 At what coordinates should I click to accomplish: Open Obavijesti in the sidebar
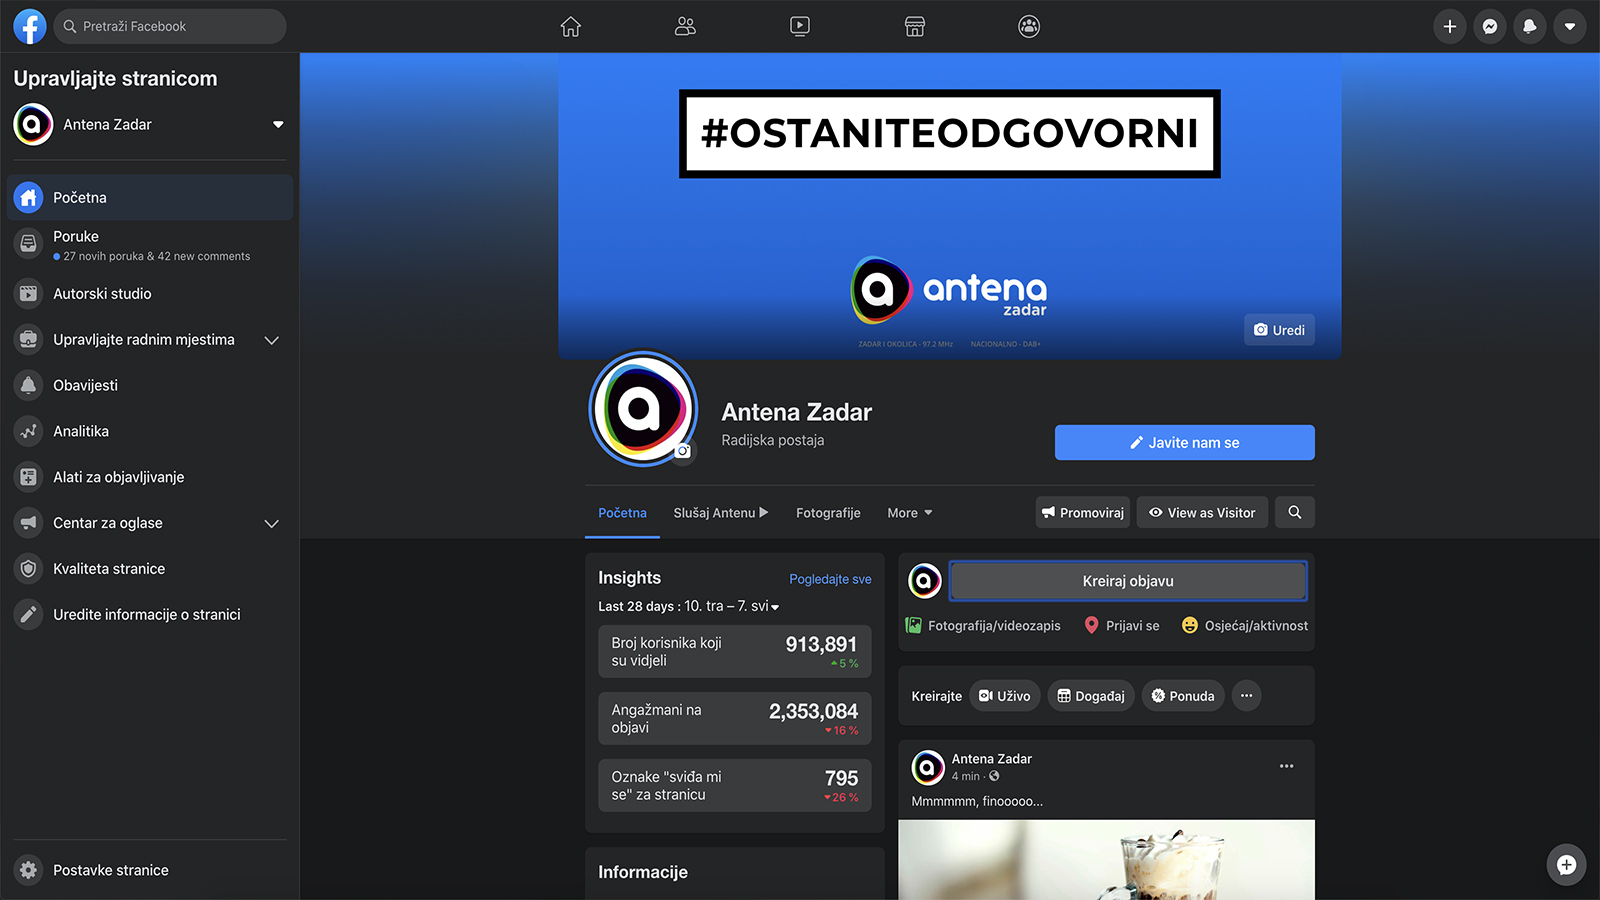click(x=150, y=385)
